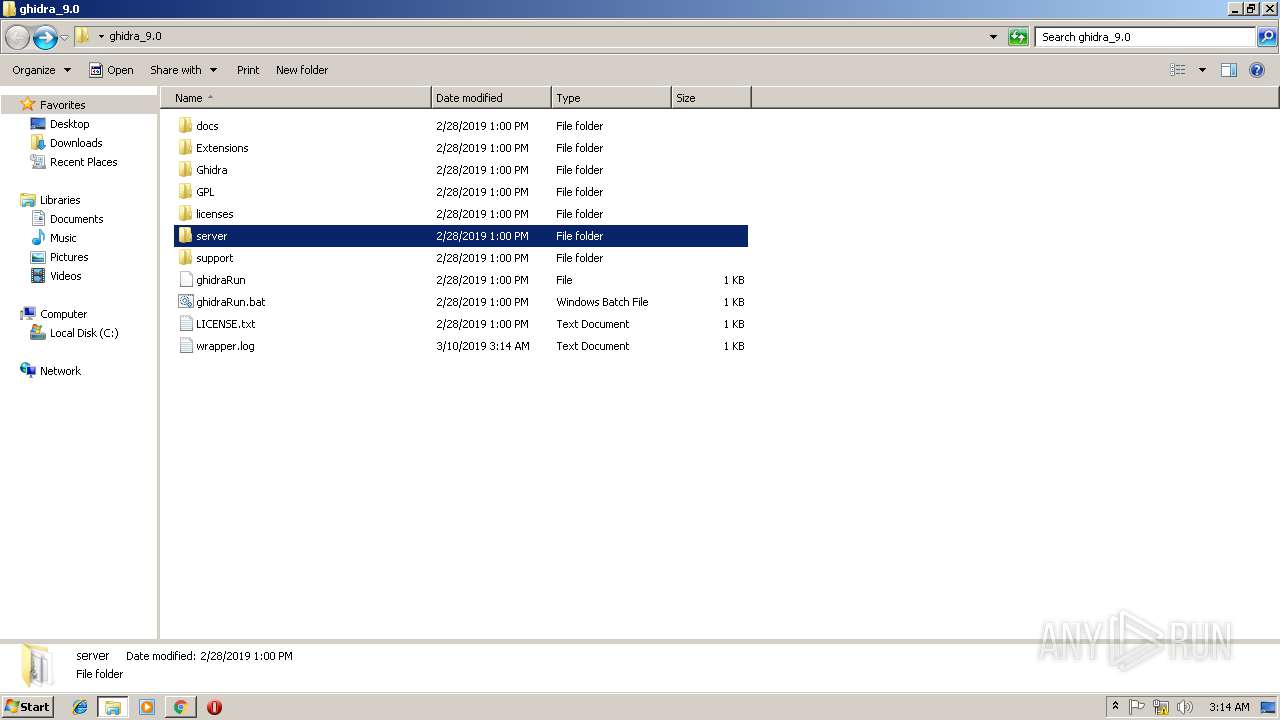Select the Documents library

(x=76, y=219)
